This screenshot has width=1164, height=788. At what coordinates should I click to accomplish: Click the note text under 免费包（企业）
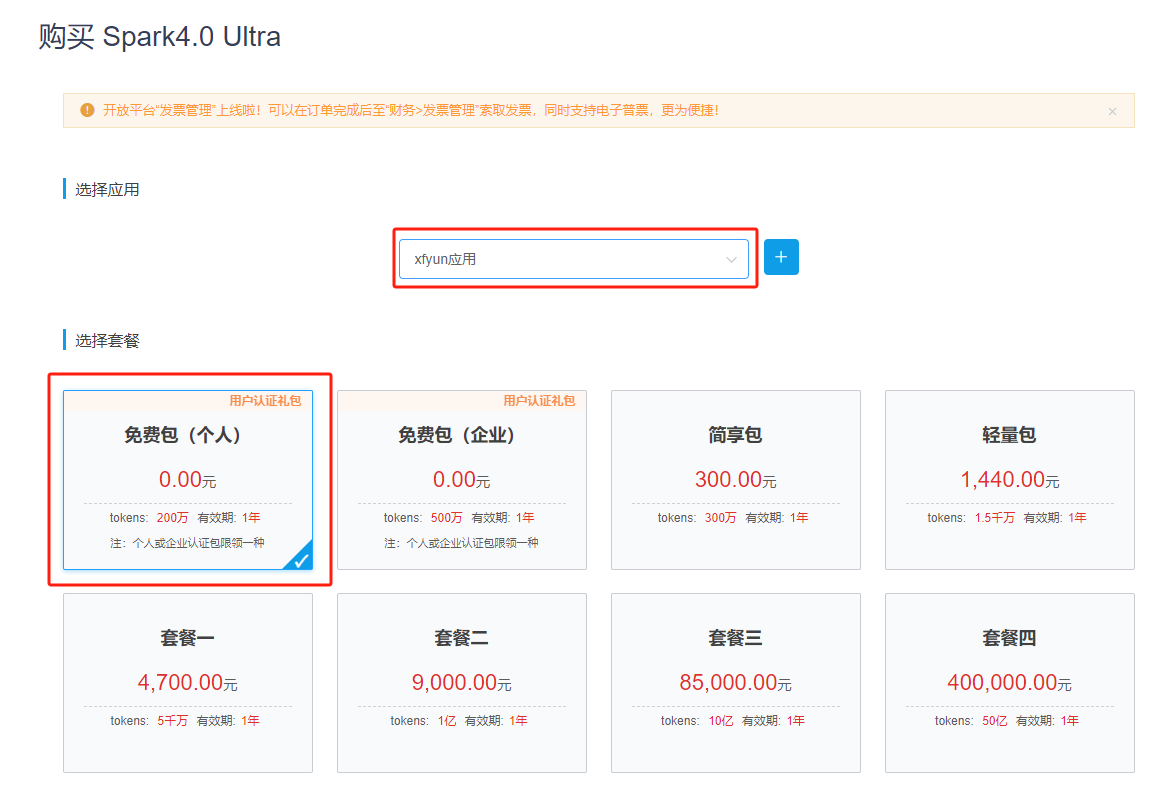click(x=461, y=543)
